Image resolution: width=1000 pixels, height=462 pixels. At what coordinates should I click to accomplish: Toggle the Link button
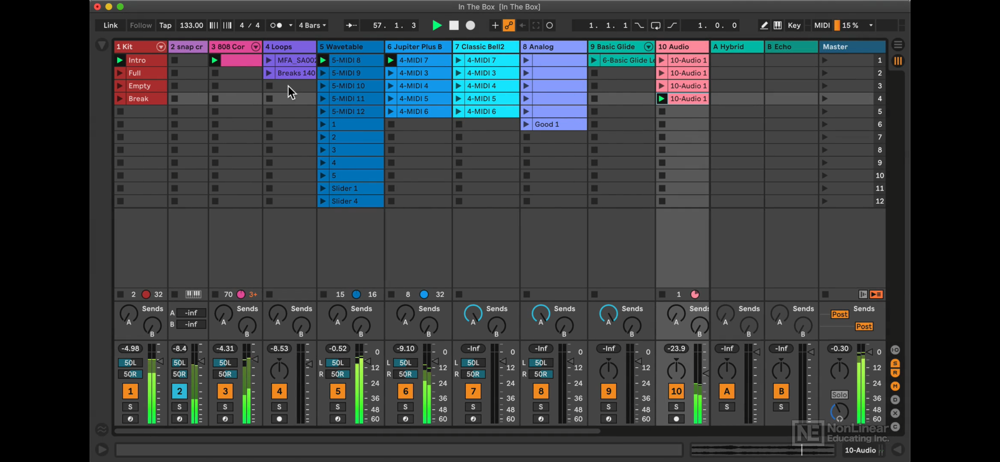click(x=110, y=25)
